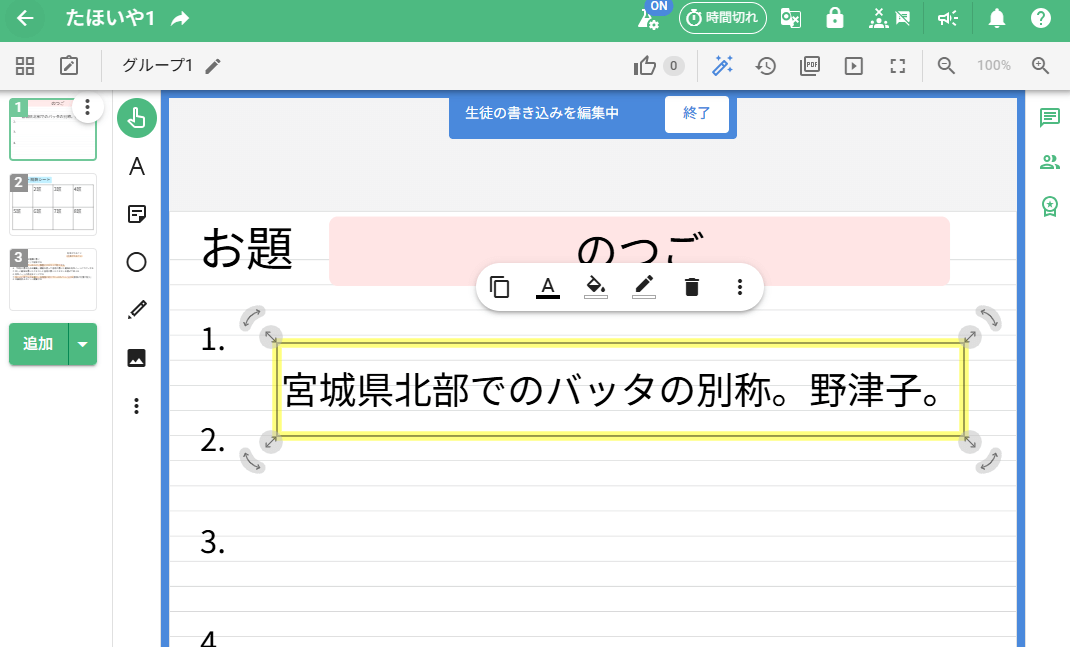Viewport: 1070px width, 647px height.
Task: Select the pen drawing tool
Action: [137, 310]
